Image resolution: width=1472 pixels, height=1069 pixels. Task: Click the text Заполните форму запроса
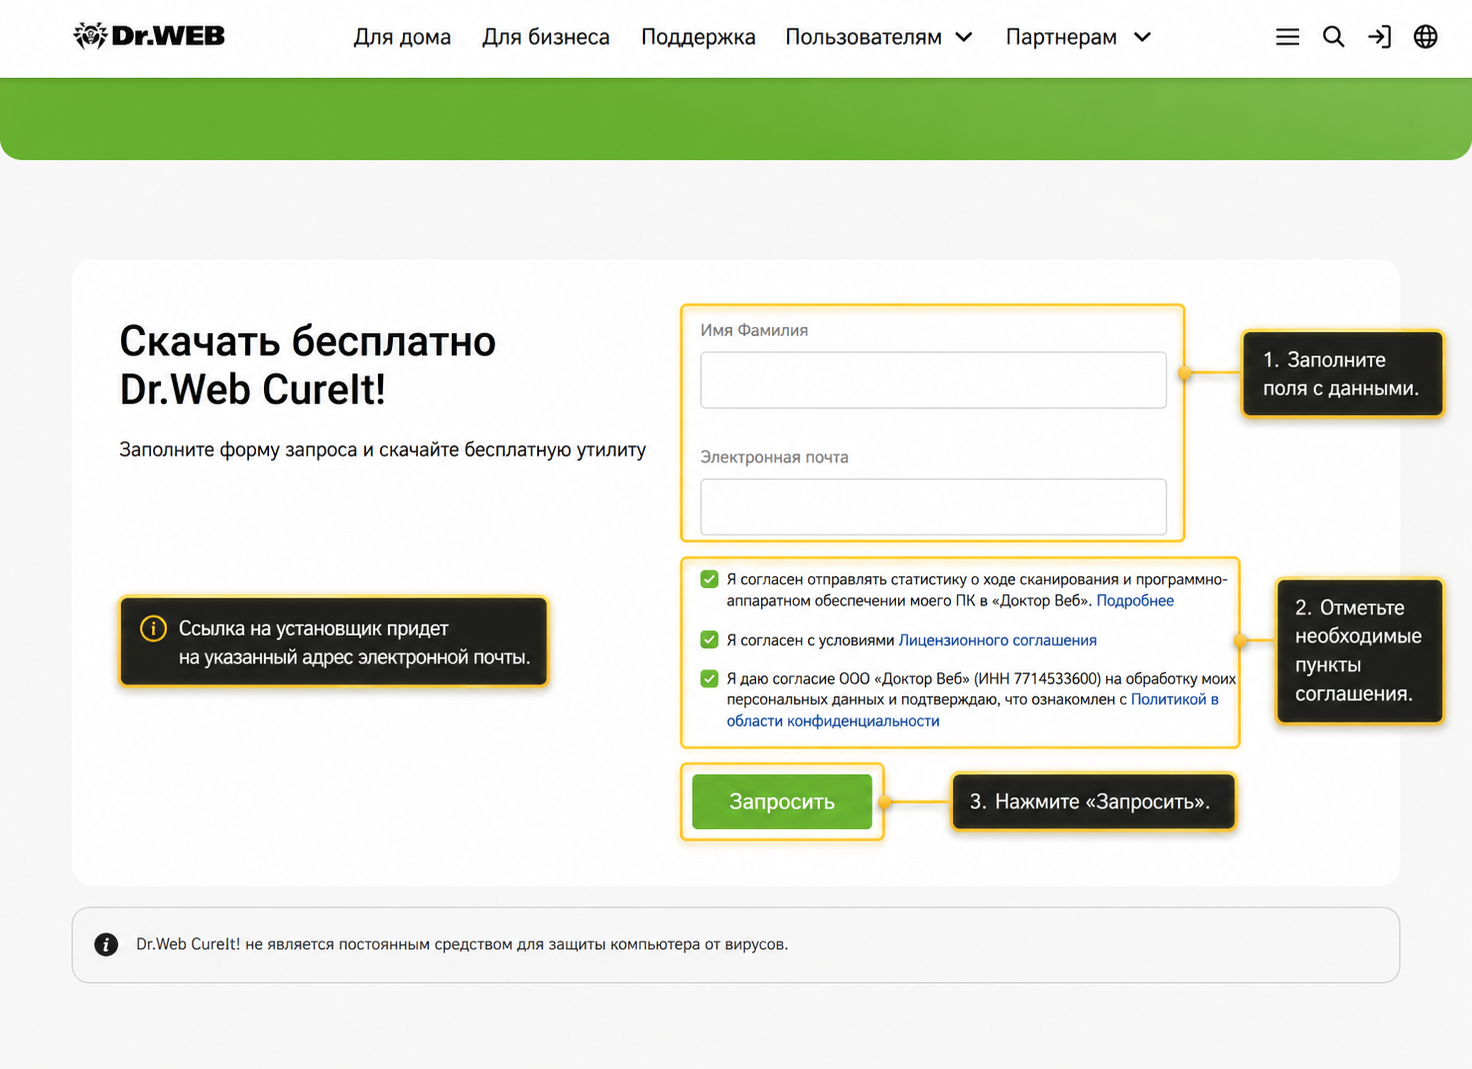point(238,450)
